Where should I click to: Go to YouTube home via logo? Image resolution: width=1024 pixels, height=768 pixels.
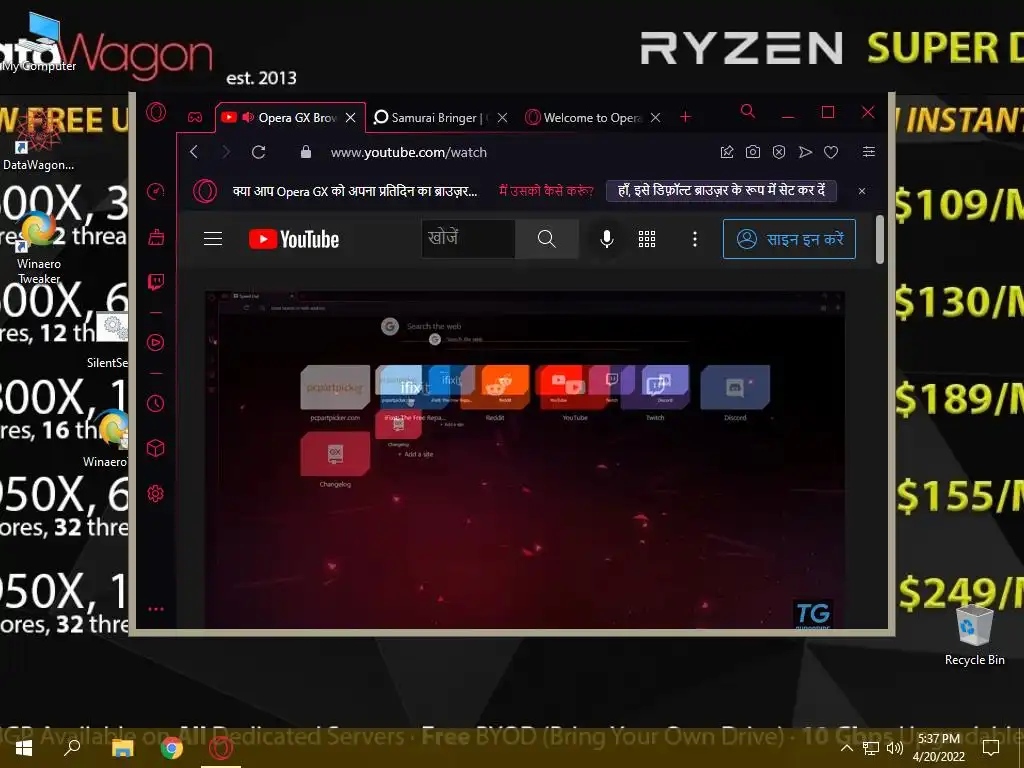(x=294, y=239)
